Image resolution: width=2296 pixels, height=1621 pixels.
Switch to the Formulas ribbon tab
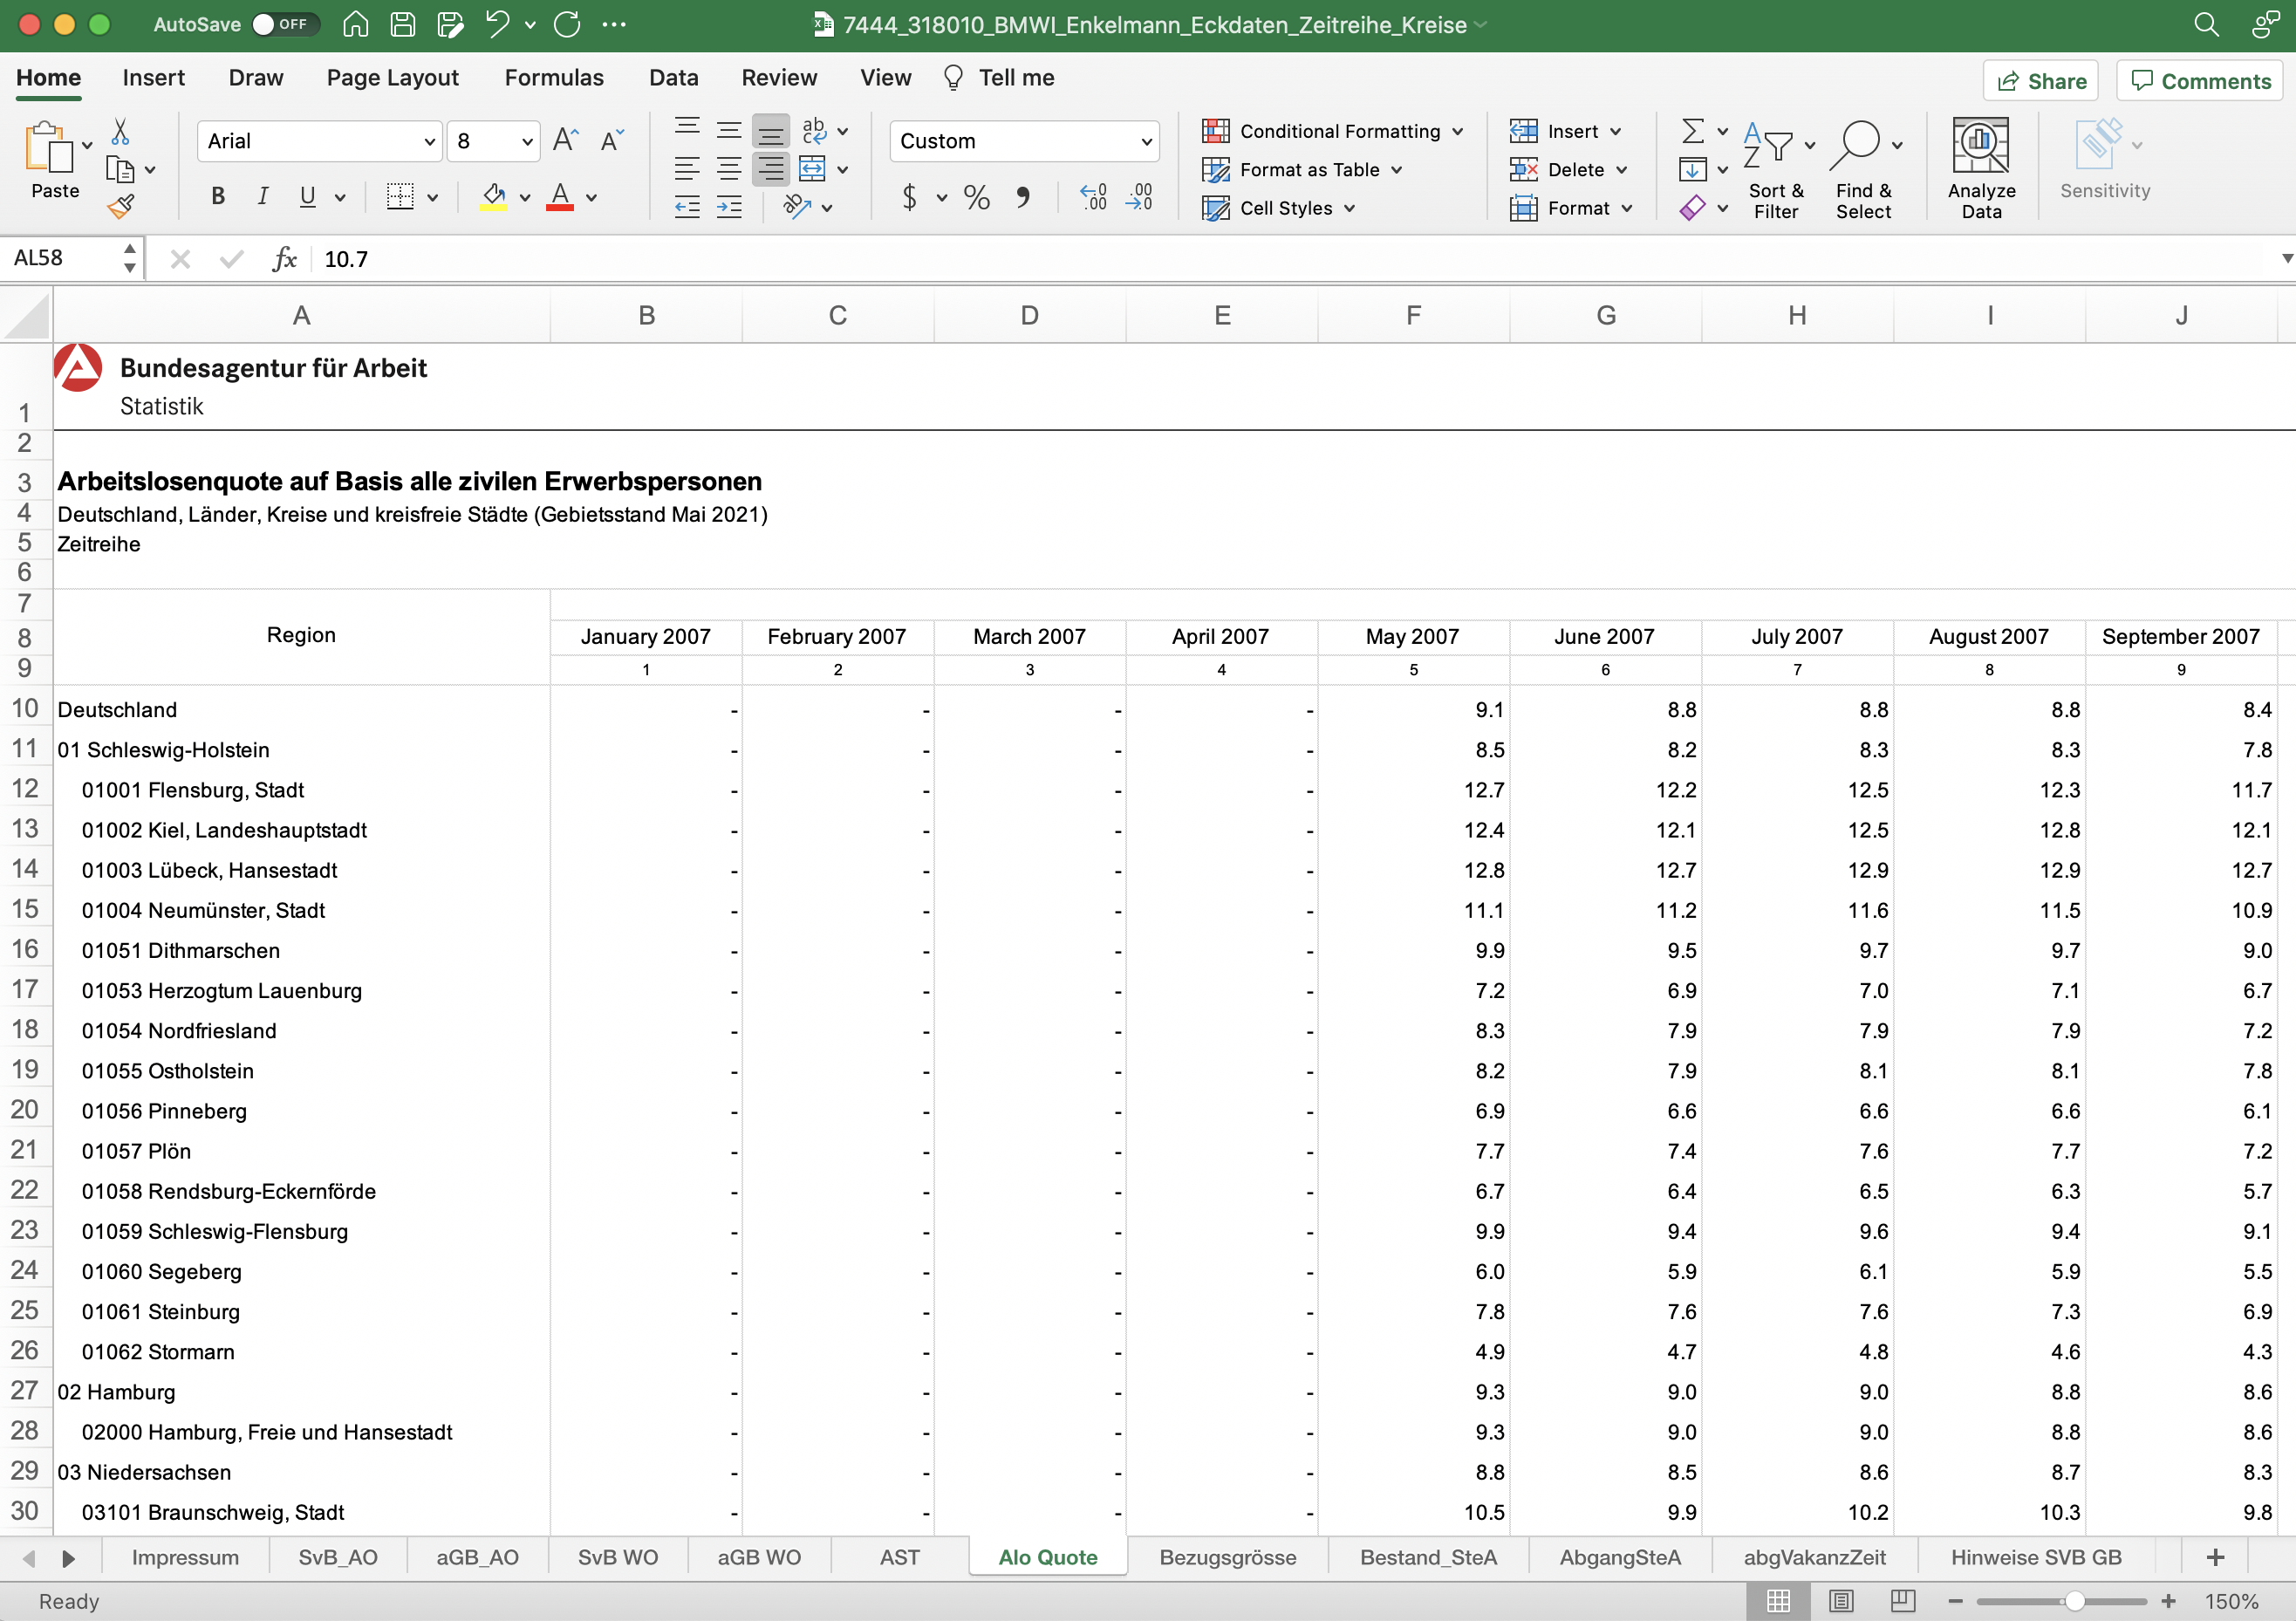point(552,77)
